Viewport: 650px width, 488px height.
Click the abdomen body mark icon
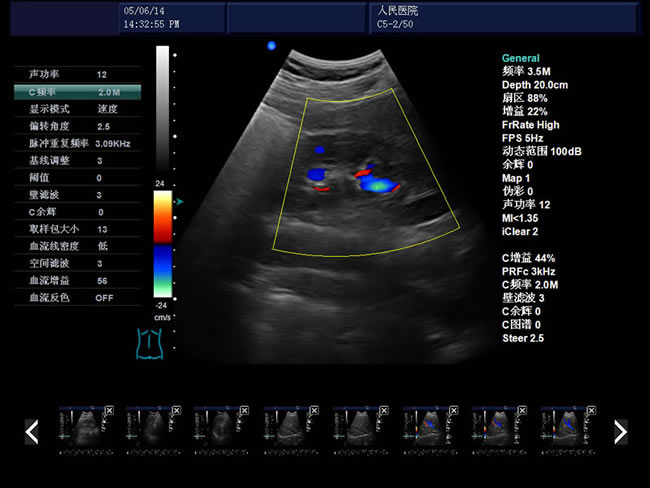[x=149, y=343]
